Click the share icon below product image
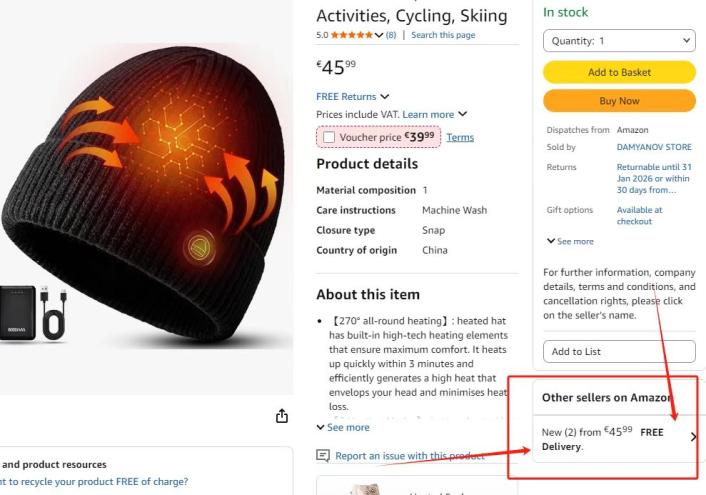 [x=282, y=416]
